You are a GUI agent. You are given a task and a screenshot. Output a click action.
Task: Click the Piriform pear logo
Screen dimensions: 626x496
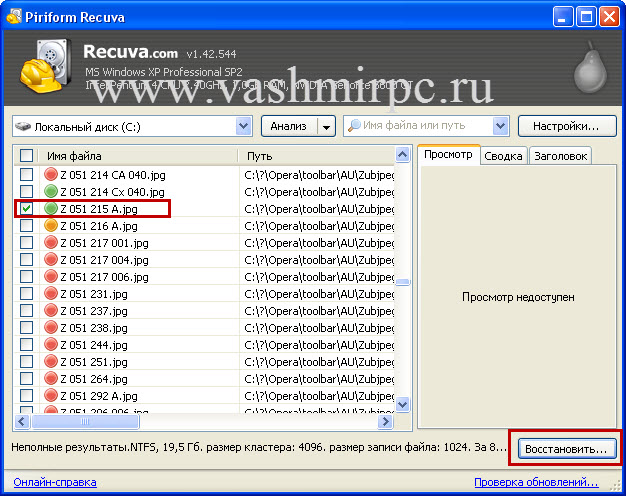590,68
